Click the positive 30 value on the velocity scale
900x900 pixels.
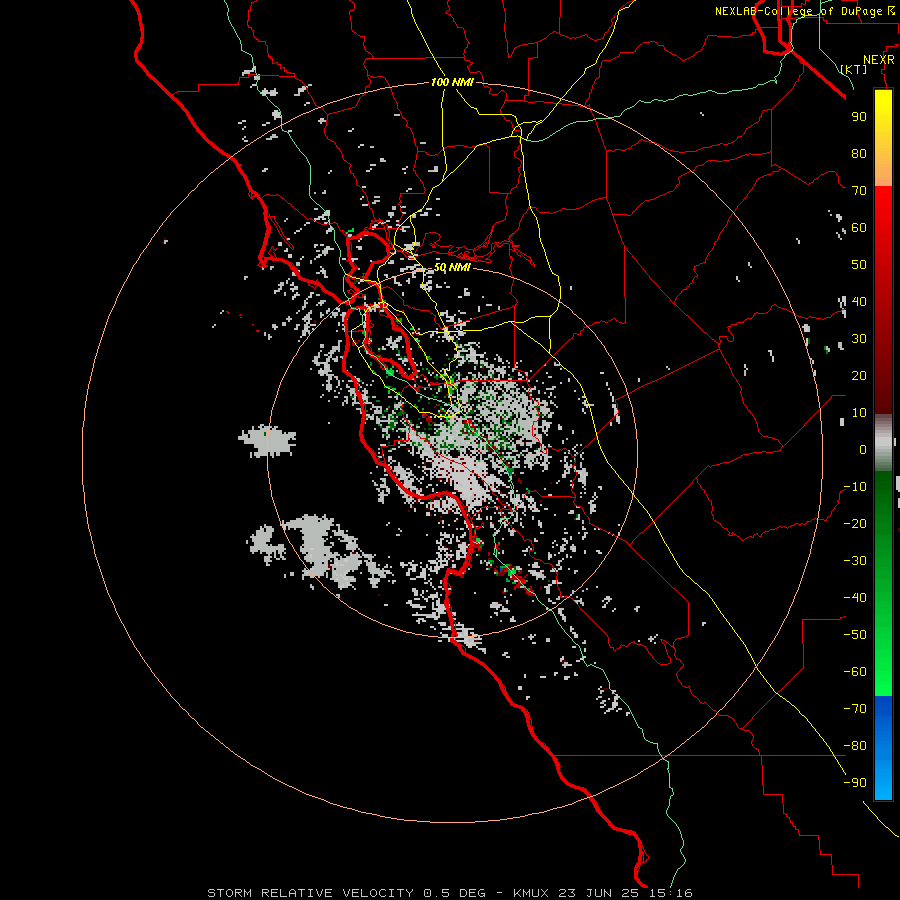click(x=859, y=339)
